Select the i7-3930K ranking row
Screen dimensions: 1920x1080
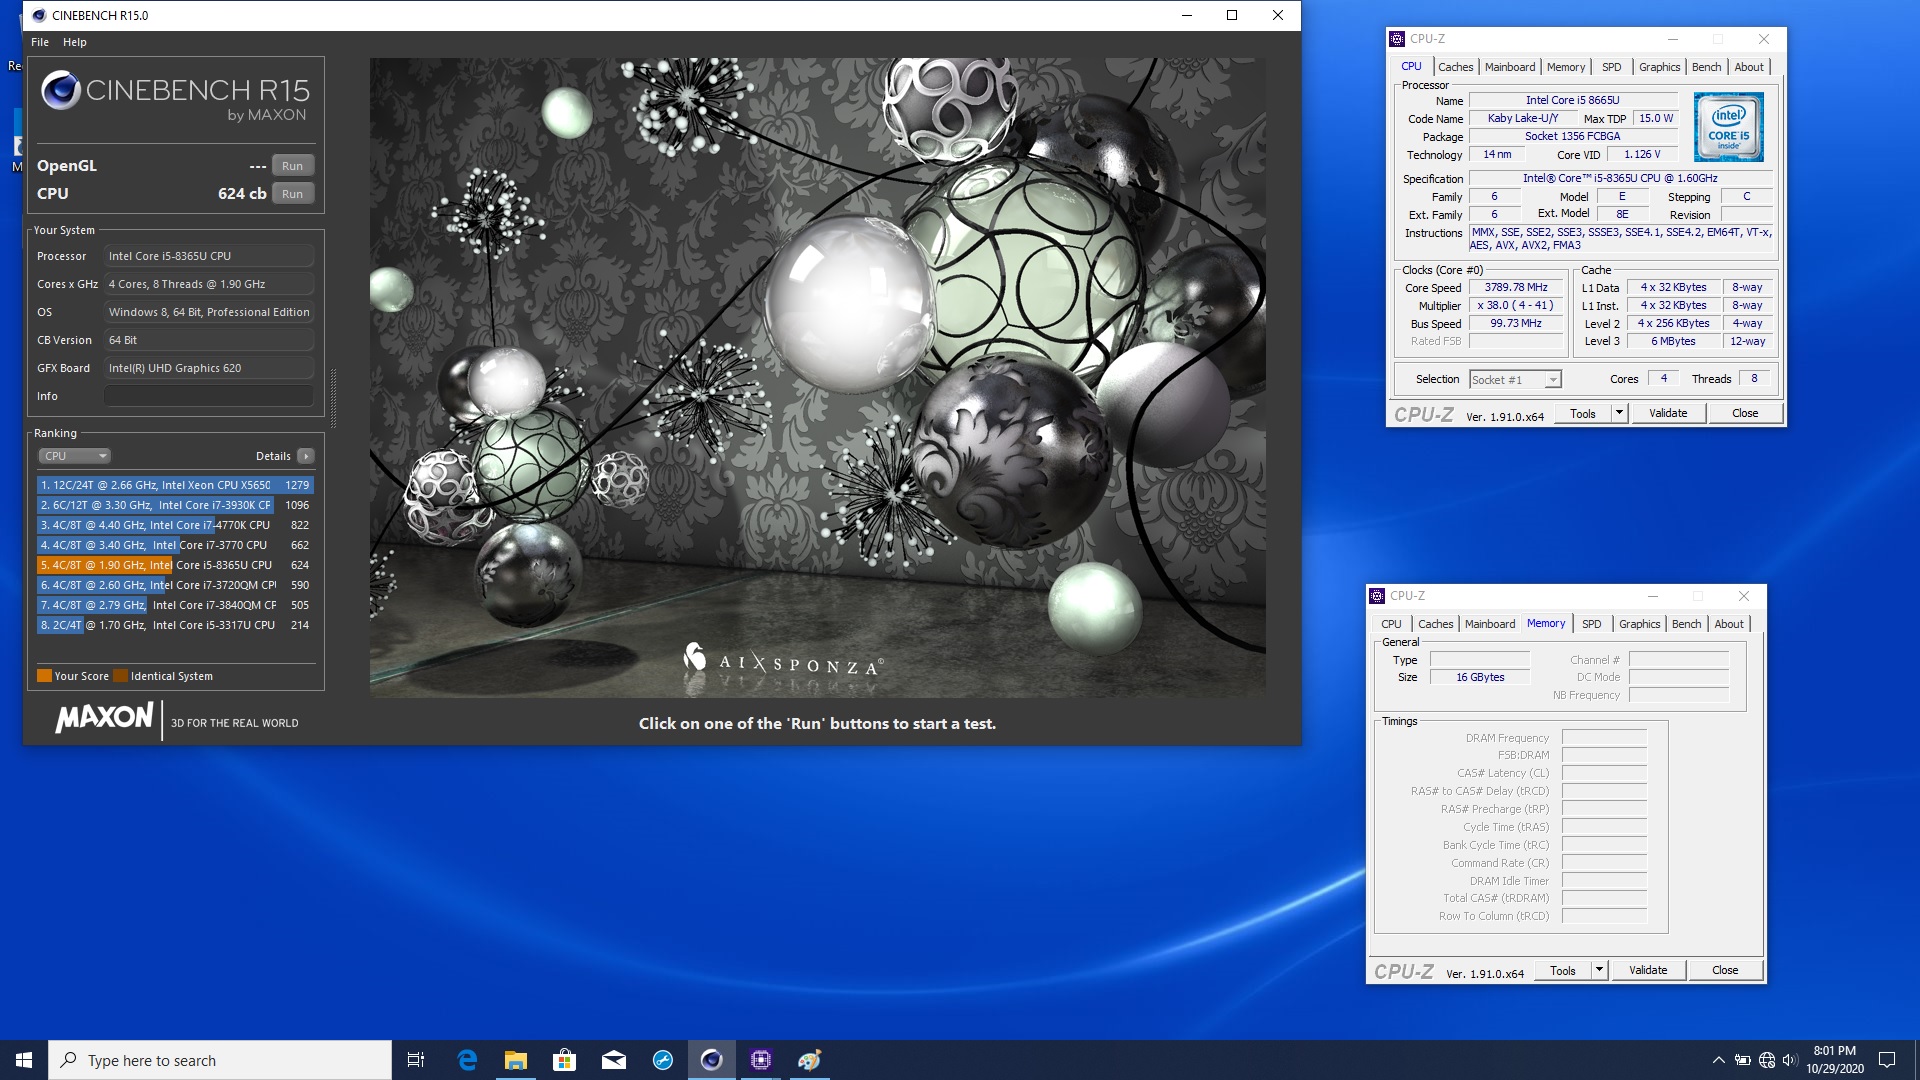175,505
